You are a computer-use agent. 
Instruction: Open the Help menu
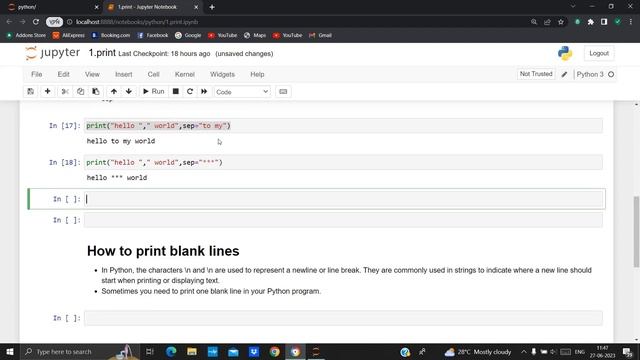(257, 74)
